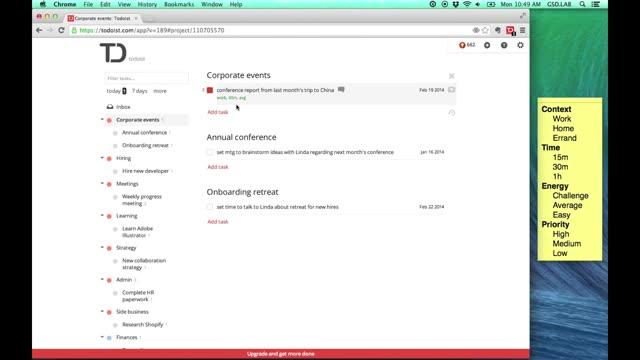Add task under Onboarding retreat

pos(218,221)
